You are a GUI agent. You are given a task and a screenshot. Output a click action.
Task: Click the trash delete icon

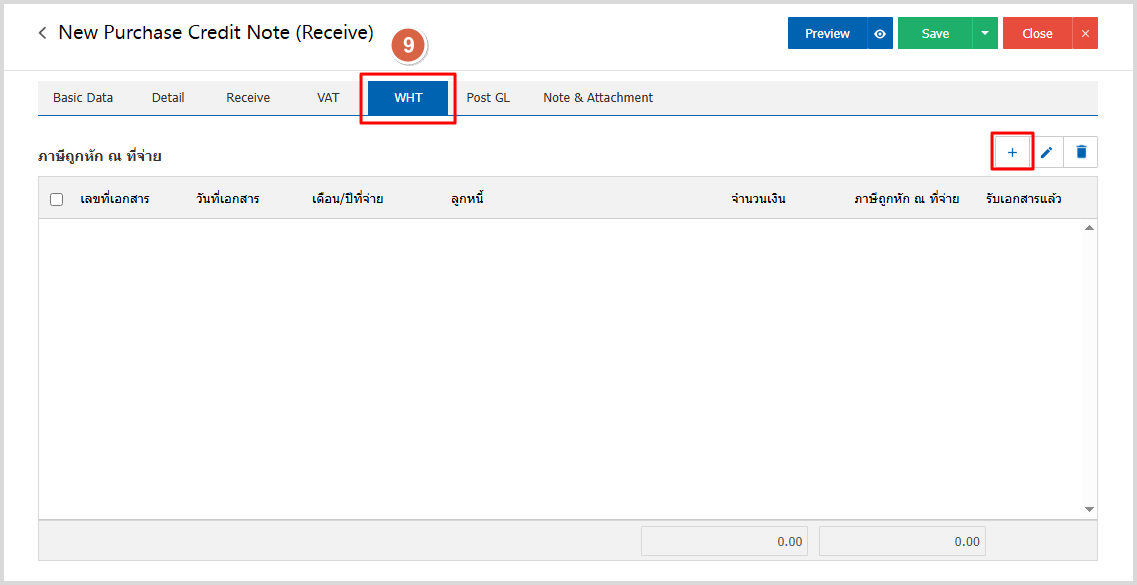pos(1081,152)
